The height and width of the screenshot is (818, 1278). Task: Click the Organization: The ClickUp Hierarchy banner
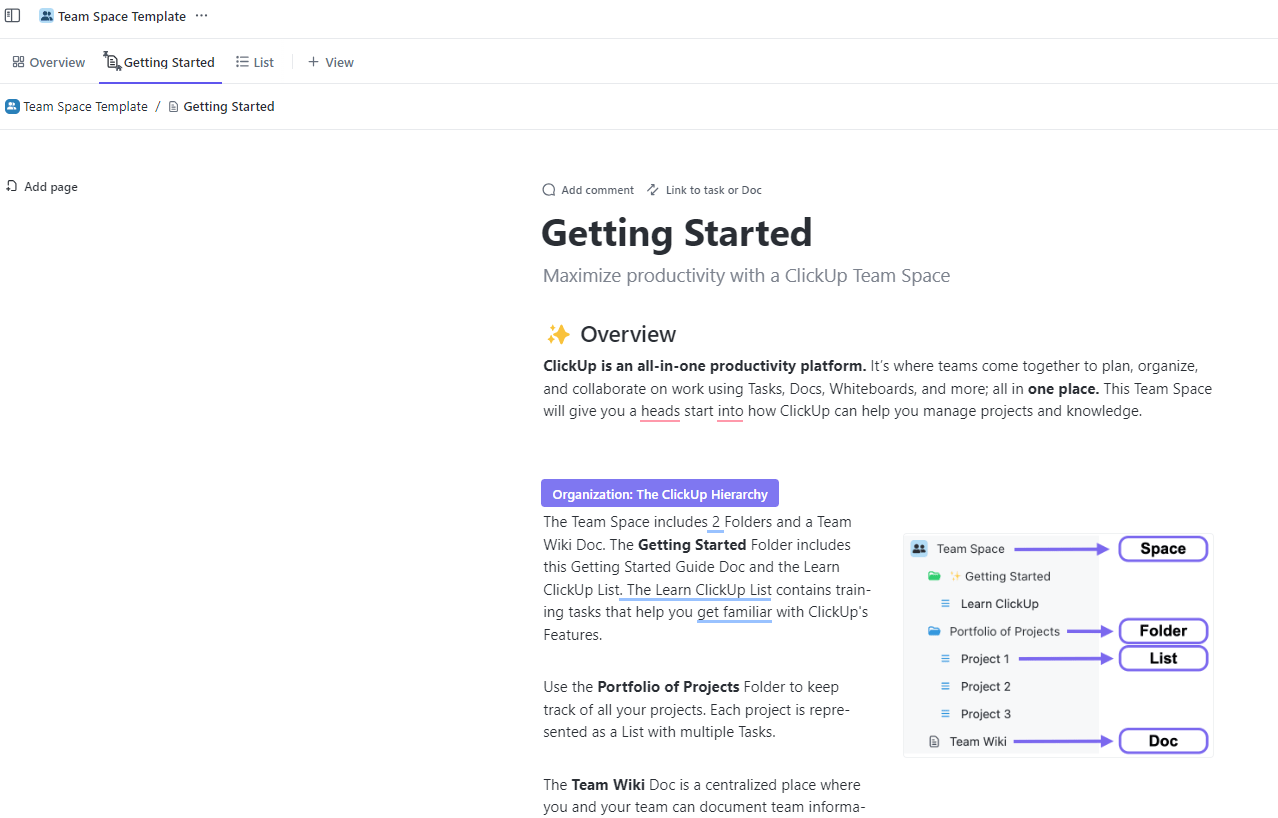[x=660, y=494]
